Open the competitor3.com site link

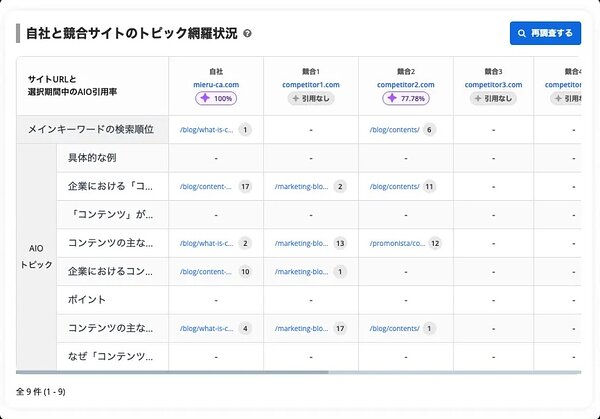click(x=500, y=85)
